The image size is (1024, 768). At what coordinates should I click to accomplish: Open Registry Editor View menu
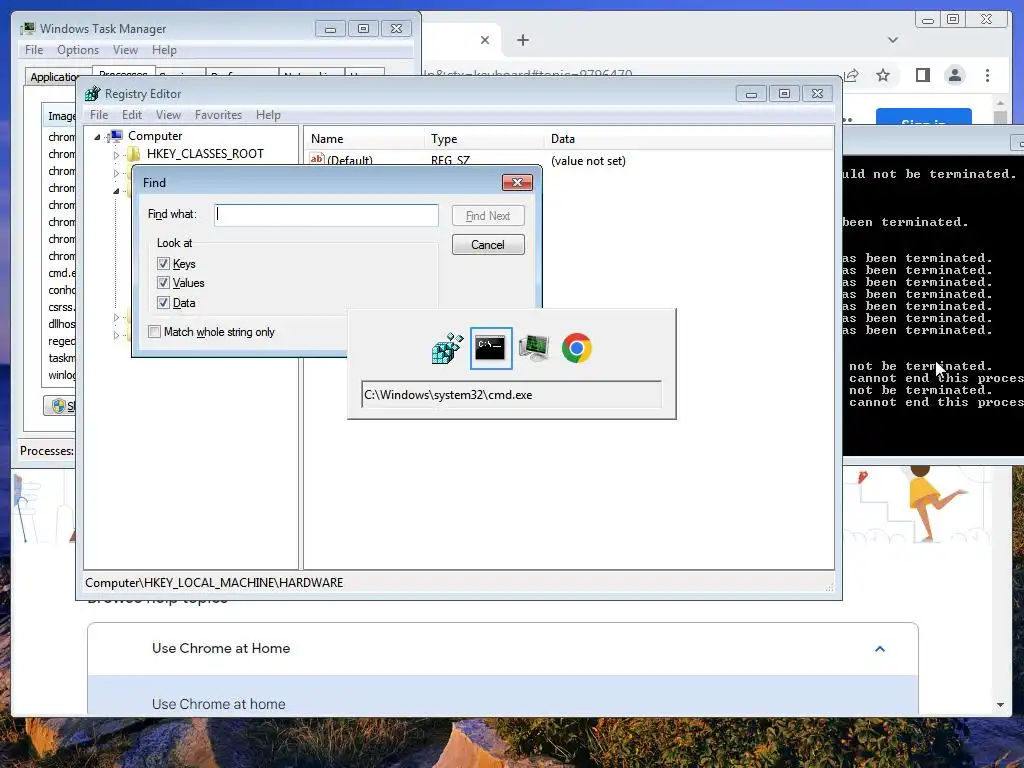click(x=168, y=115)
